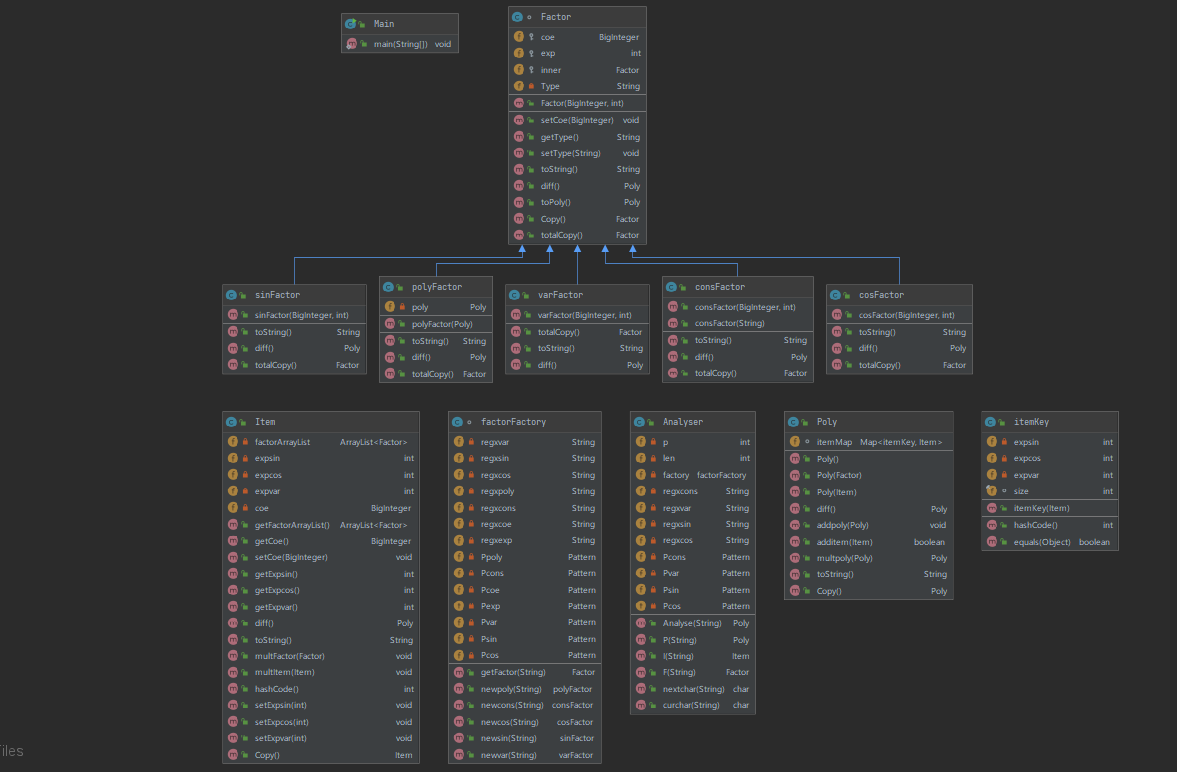Select getType() in the Factor class
The image size is (1177, 772).
tap(576, 137)
